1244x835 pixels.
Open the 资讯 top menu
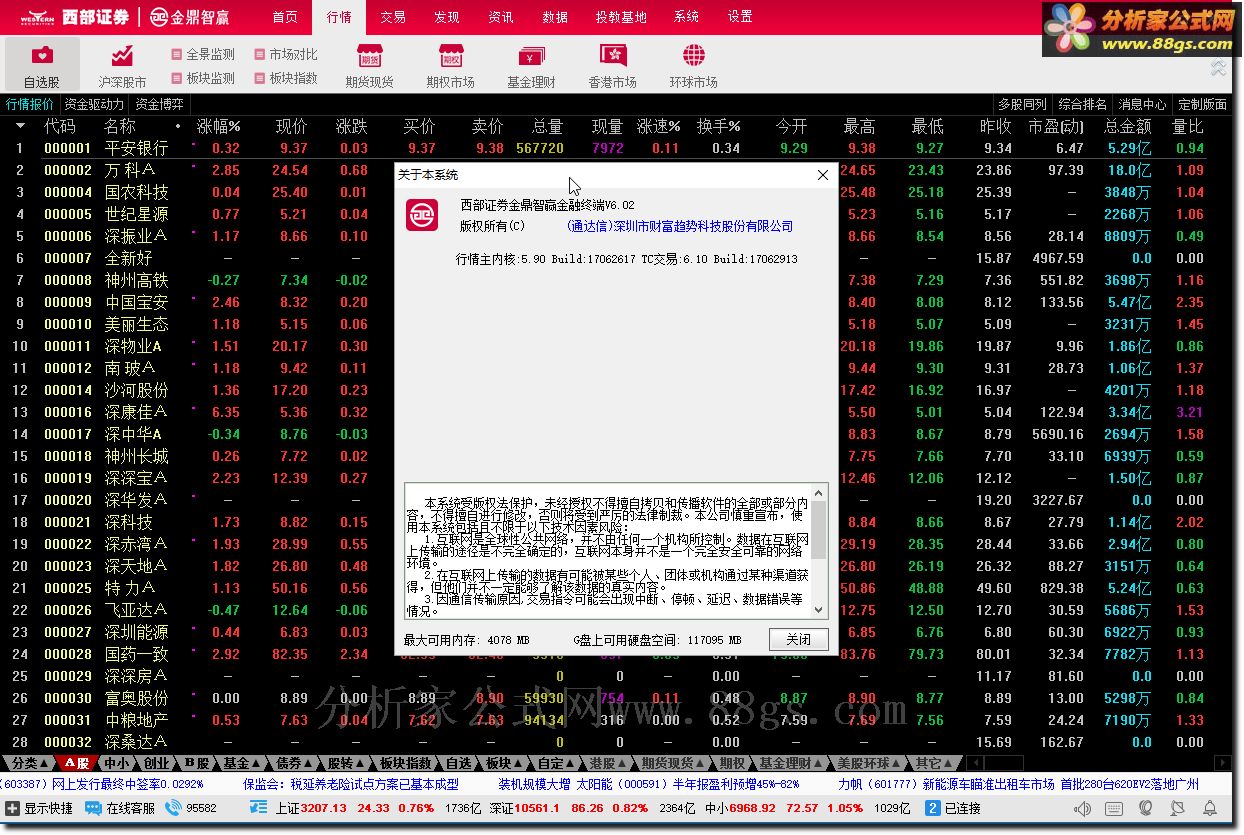pyautogui.click(x=501, y=17)
